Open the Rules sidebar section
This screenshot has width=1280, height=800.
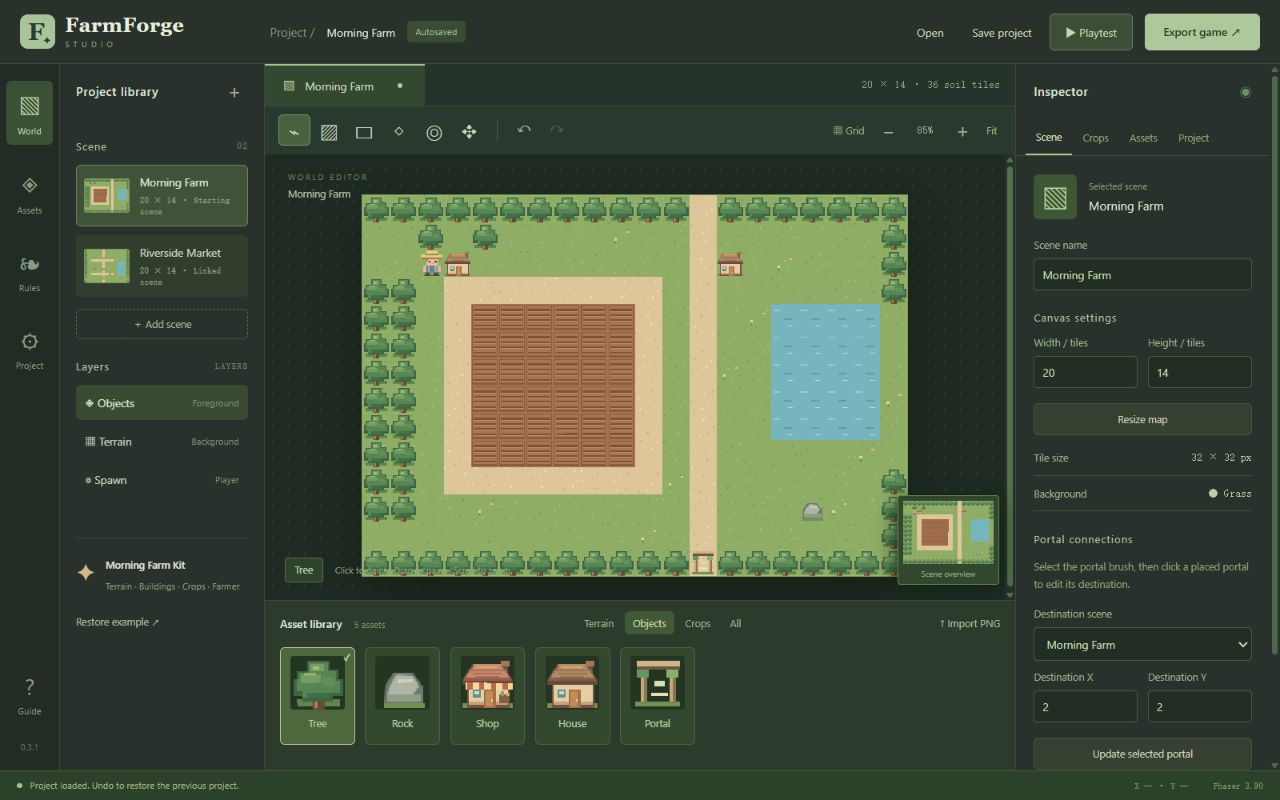click(30, 271)
